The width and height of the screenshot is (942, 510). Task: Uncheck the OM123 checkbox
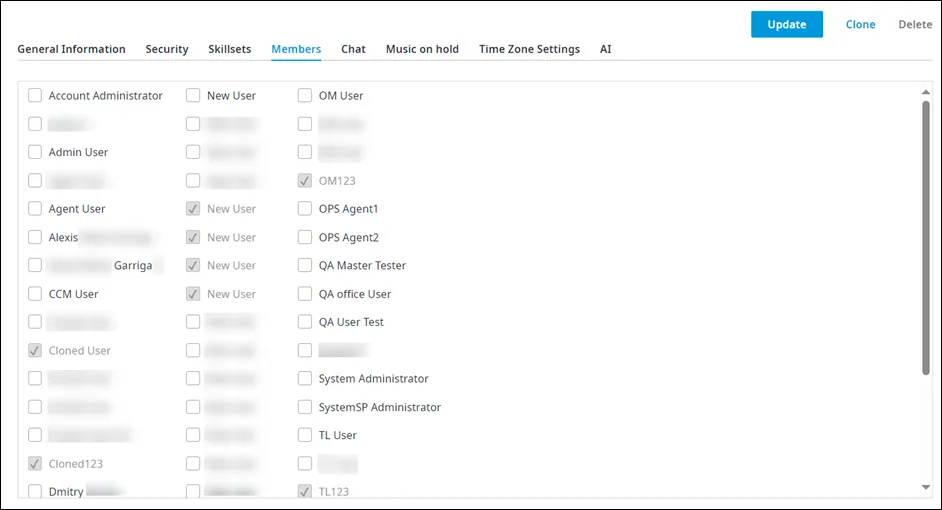[305, 180]
